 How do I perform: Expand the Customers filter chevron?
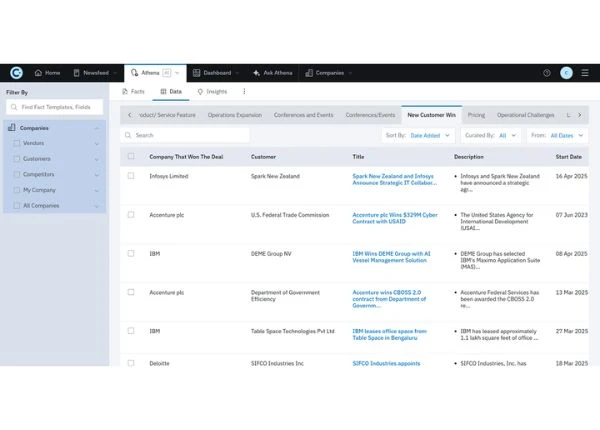[97, 160]
